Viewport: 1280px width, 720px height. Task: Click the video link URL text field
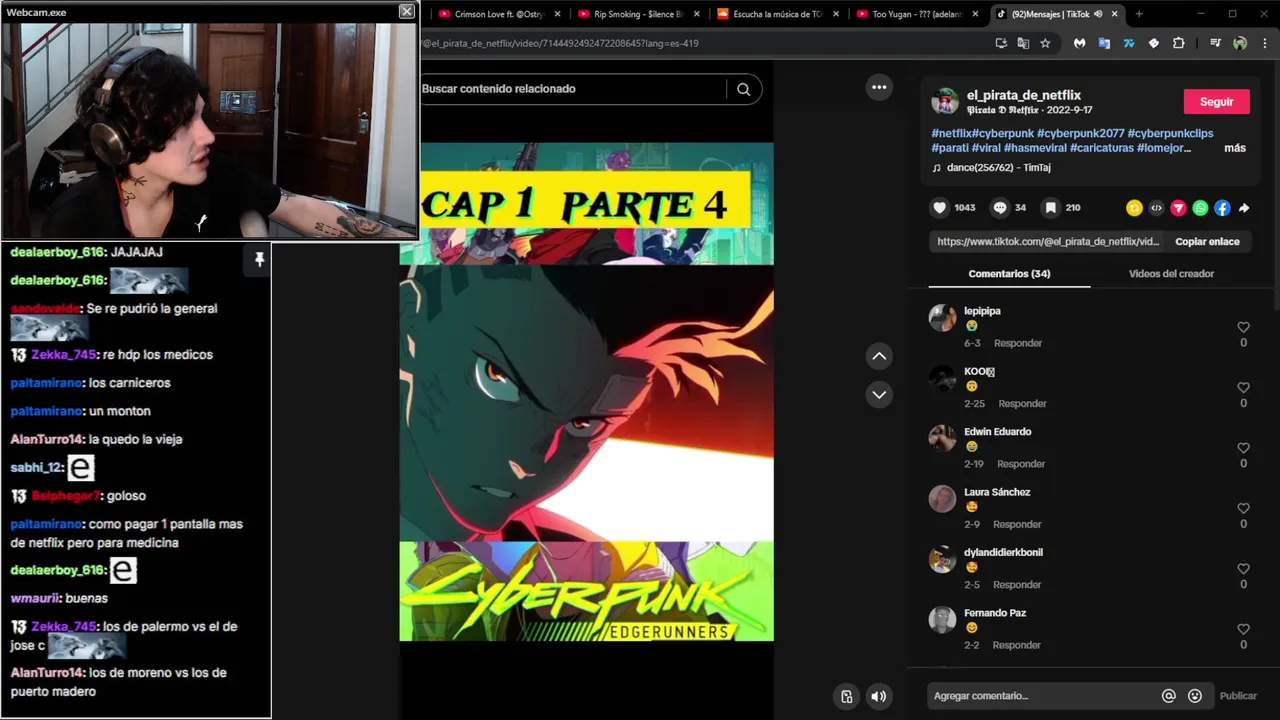point(1048,242)
